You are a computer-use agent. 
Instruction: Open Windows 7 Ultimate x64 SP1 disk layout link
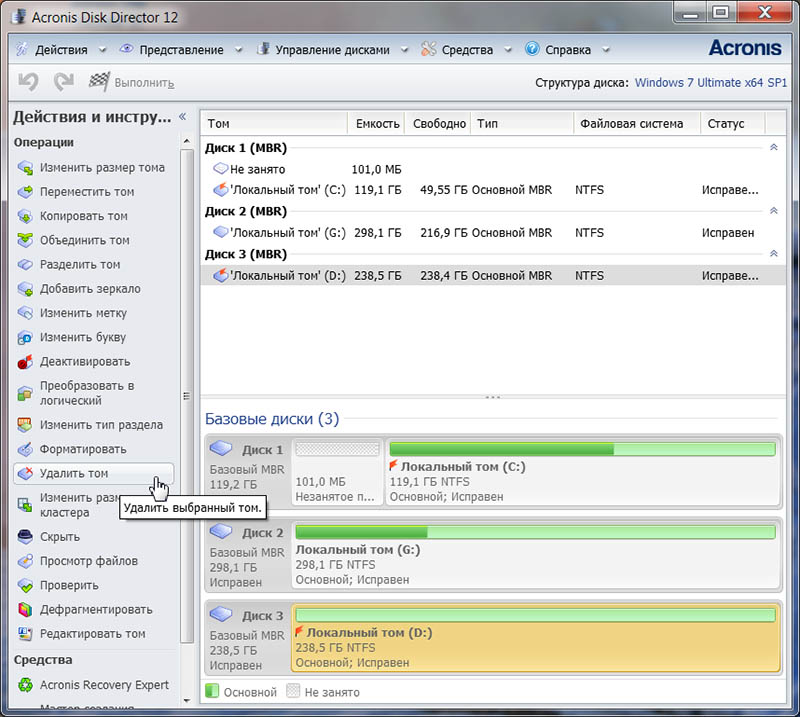tap(711, 83)
